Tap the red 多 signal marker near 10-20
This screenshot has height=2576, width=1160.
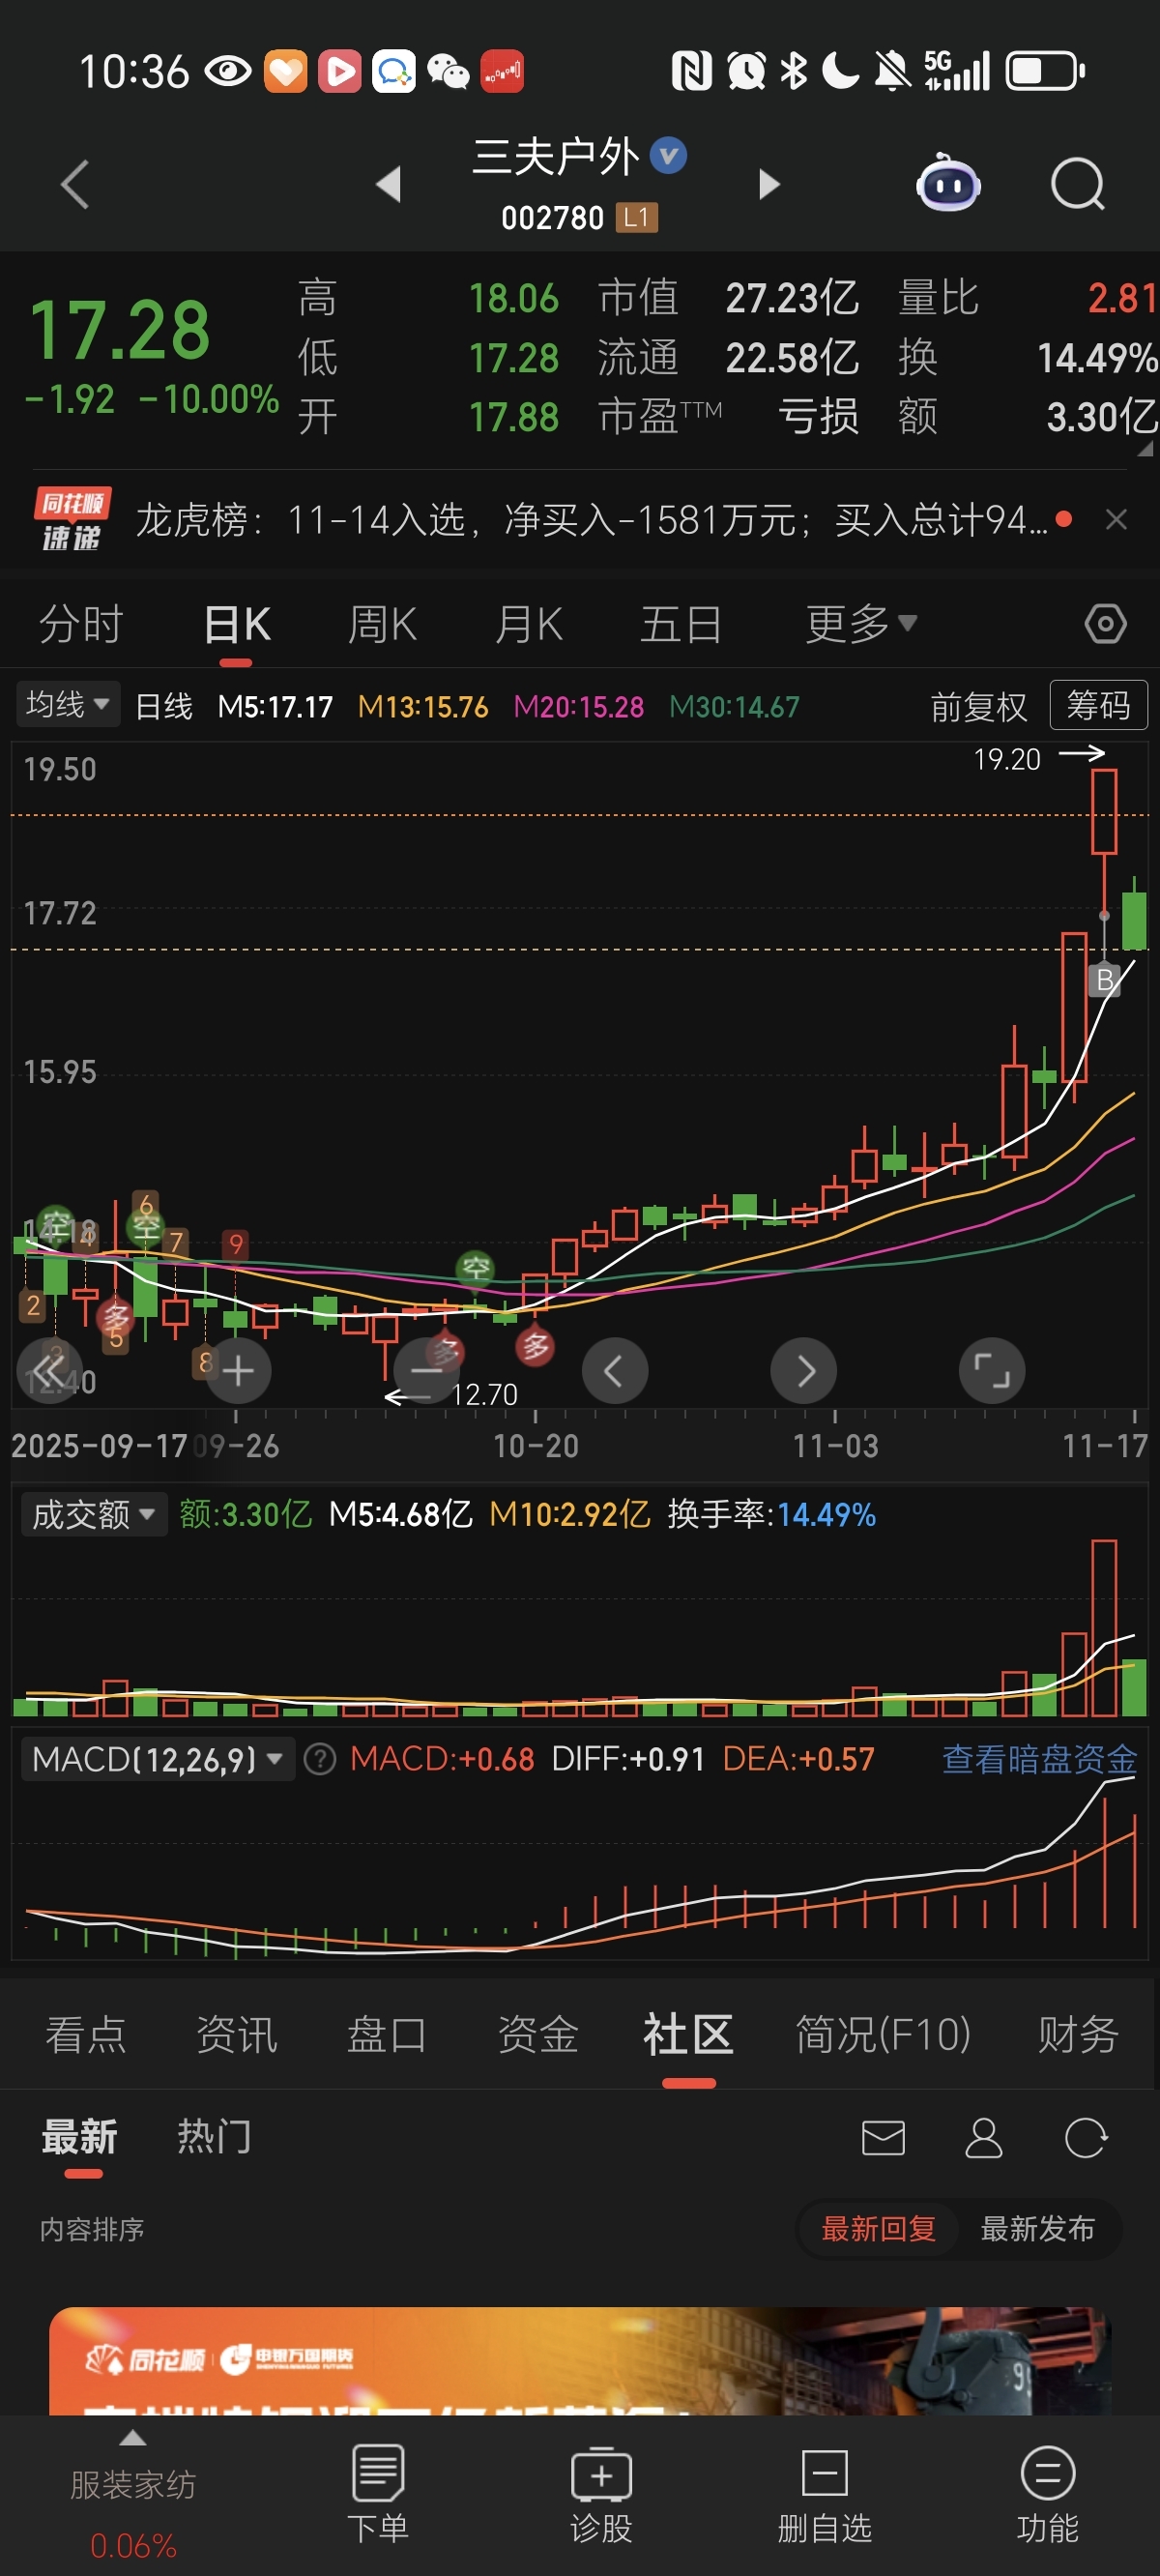pos(536,1346)
